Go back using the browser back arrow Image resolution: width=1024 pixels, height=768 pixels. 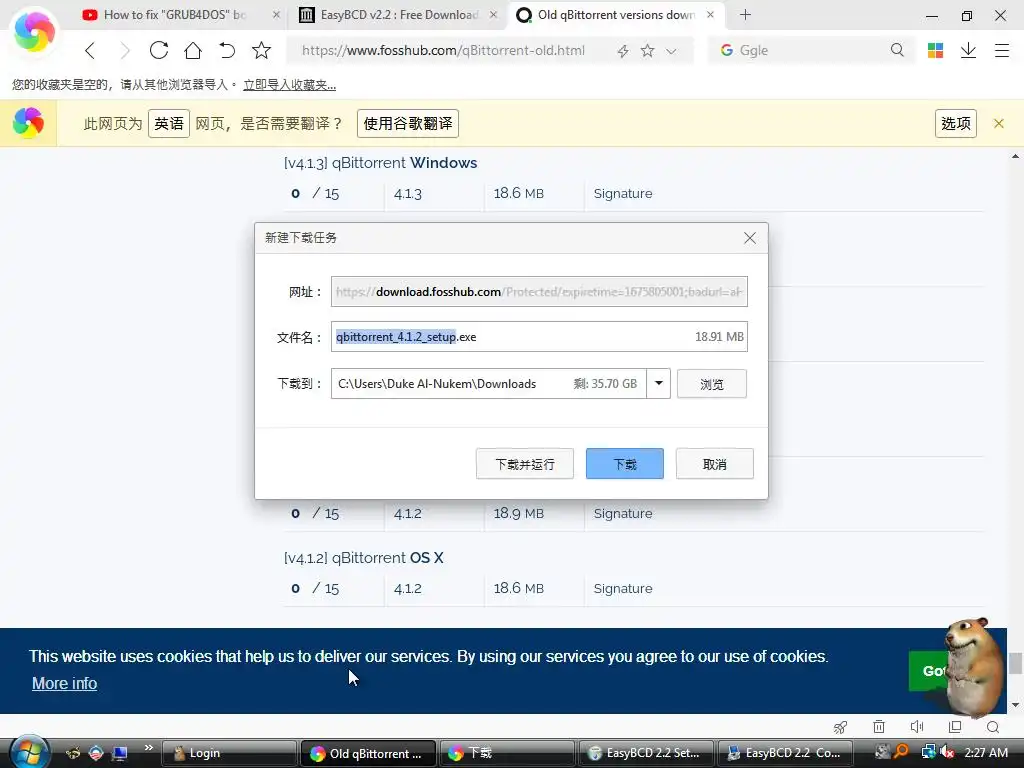click(x=90, y=50)
